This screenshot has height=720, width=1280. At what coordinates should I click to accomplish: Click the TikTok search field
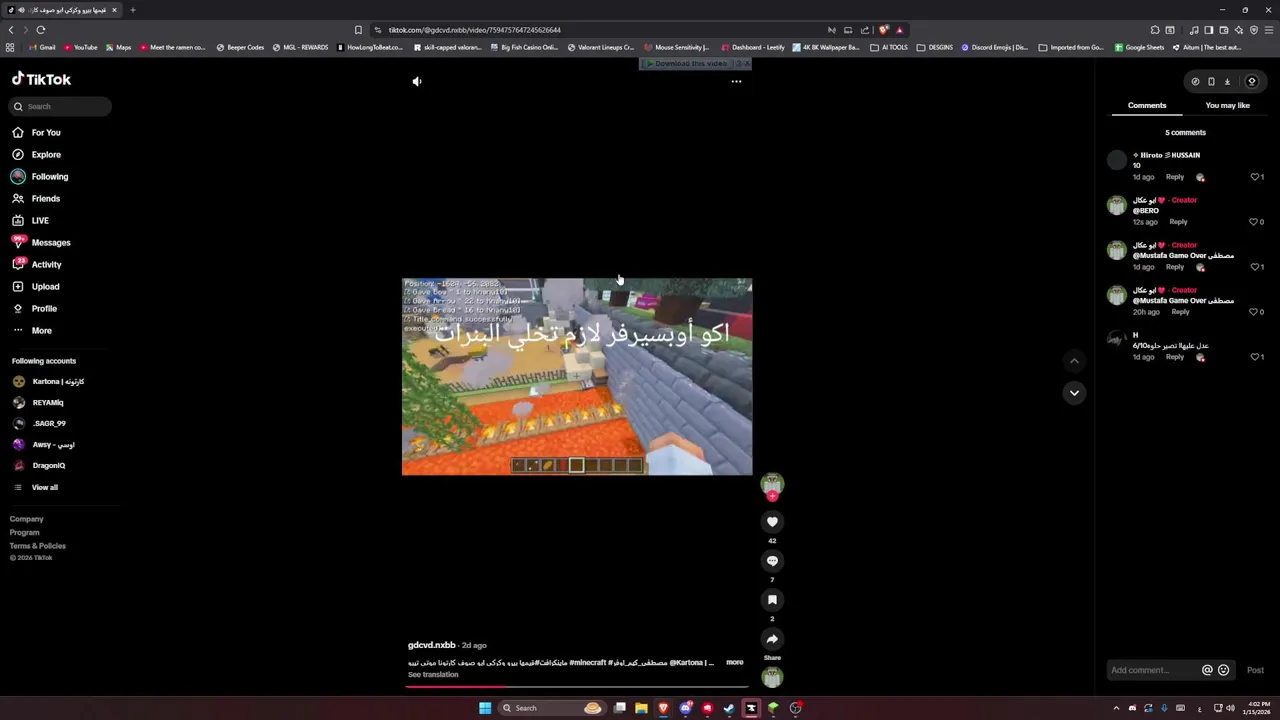point(60,106)
